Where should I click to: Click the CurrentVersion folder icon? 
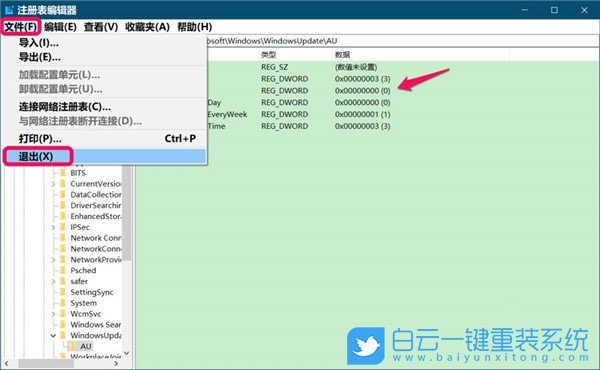pyautogui.click(x=63, y=184)
